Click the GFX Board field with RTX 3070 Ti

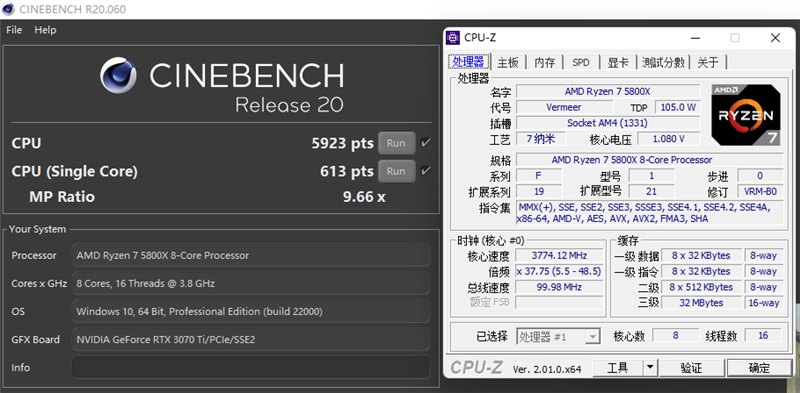[251, 339]
